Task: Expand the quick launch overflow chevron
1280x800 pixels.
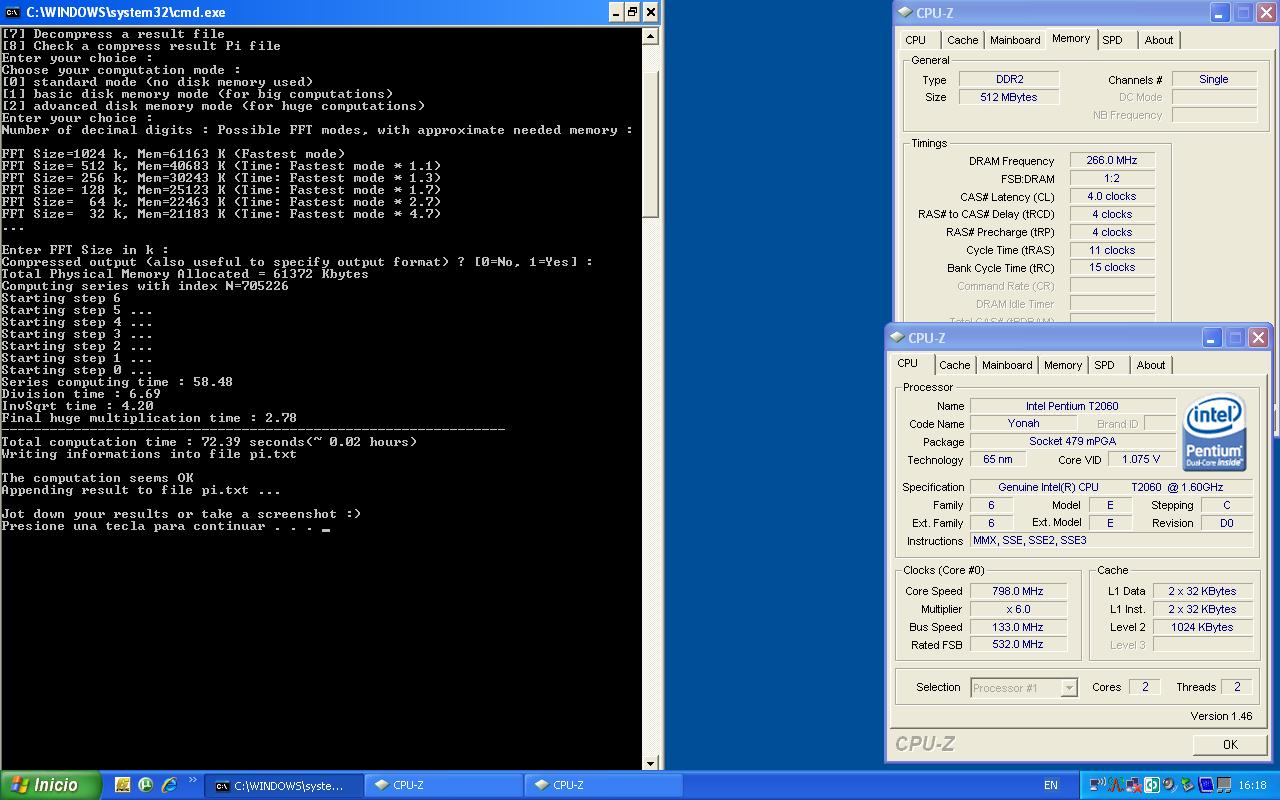Action: (x=192, y=779)
